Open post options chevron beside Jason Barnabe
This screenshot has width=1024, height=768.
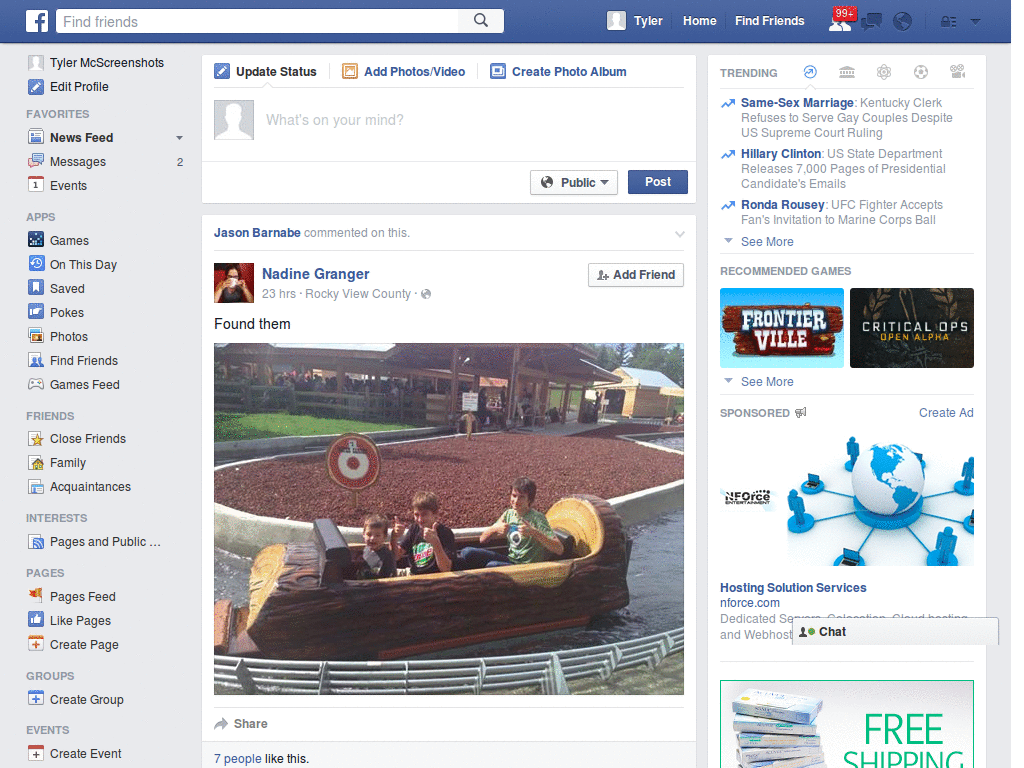click(679, 234)
